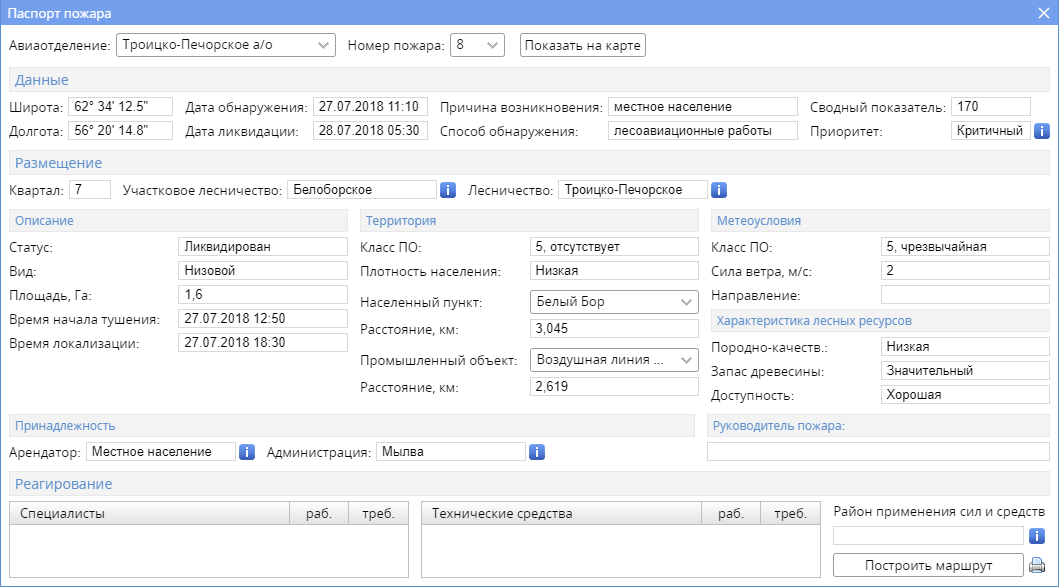Click the Площадь, Га field
Image resolution: width=1059 pixels, height=587 pixels.
click(x=263, y=295)
